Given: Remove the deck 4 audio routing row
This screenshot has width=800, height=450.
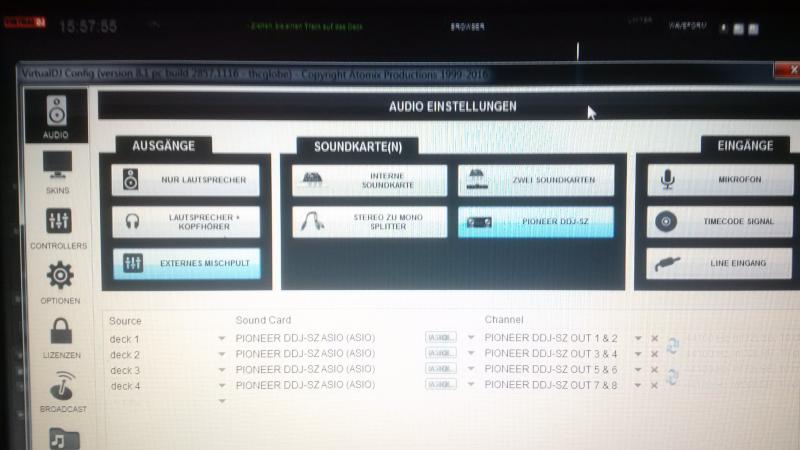Looking at the screenshot, I should (655, 386).
